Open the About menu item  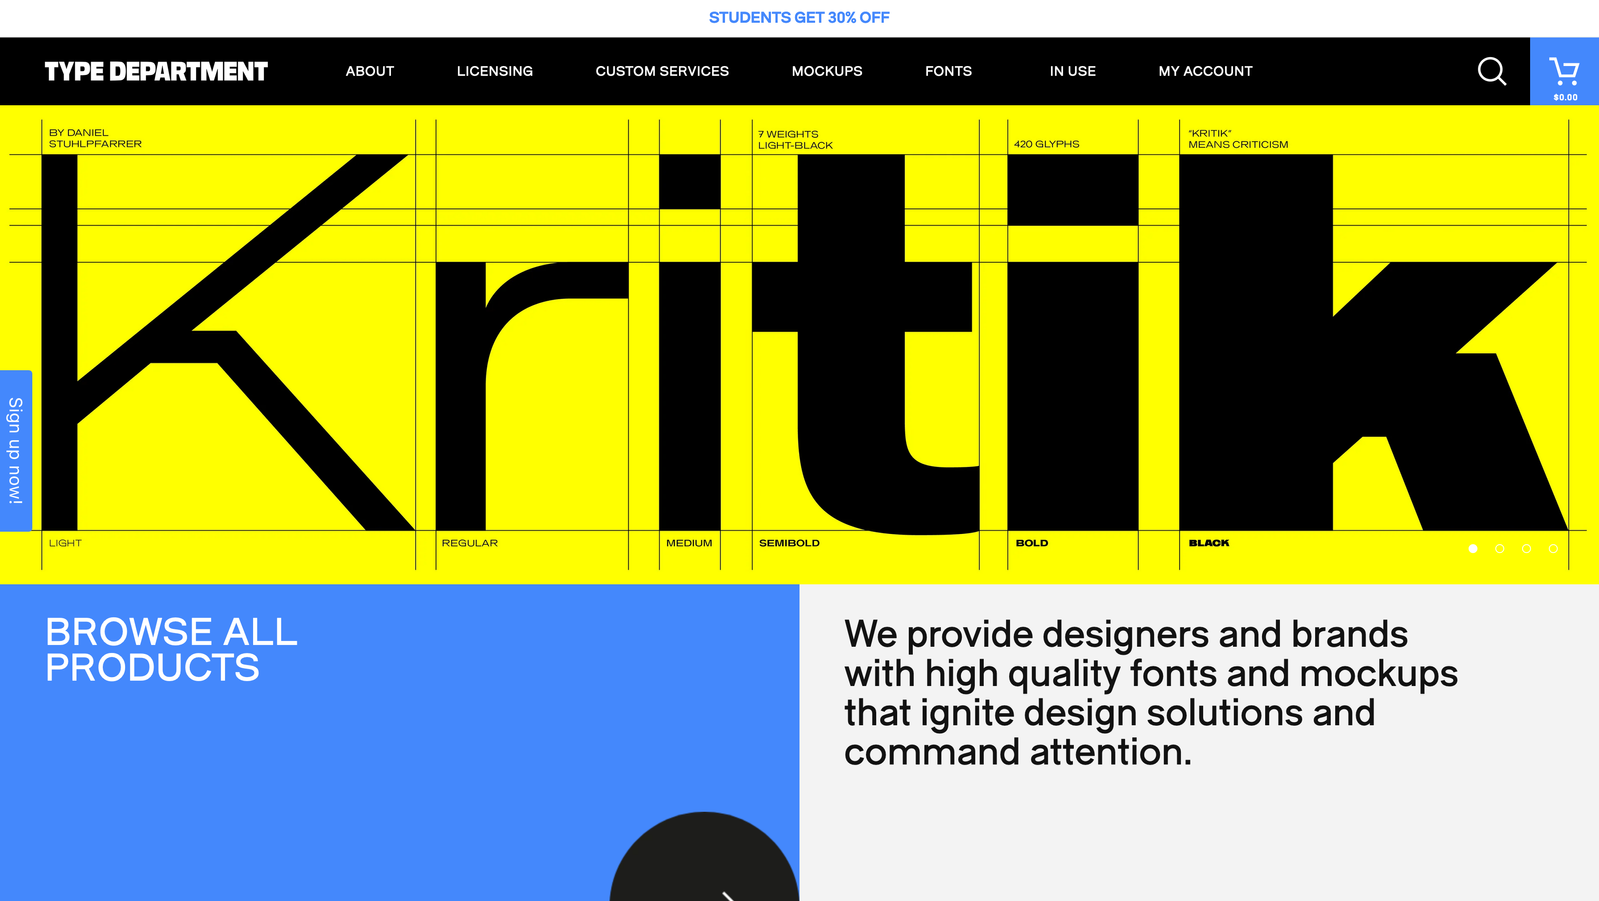(x=370, y=71)
